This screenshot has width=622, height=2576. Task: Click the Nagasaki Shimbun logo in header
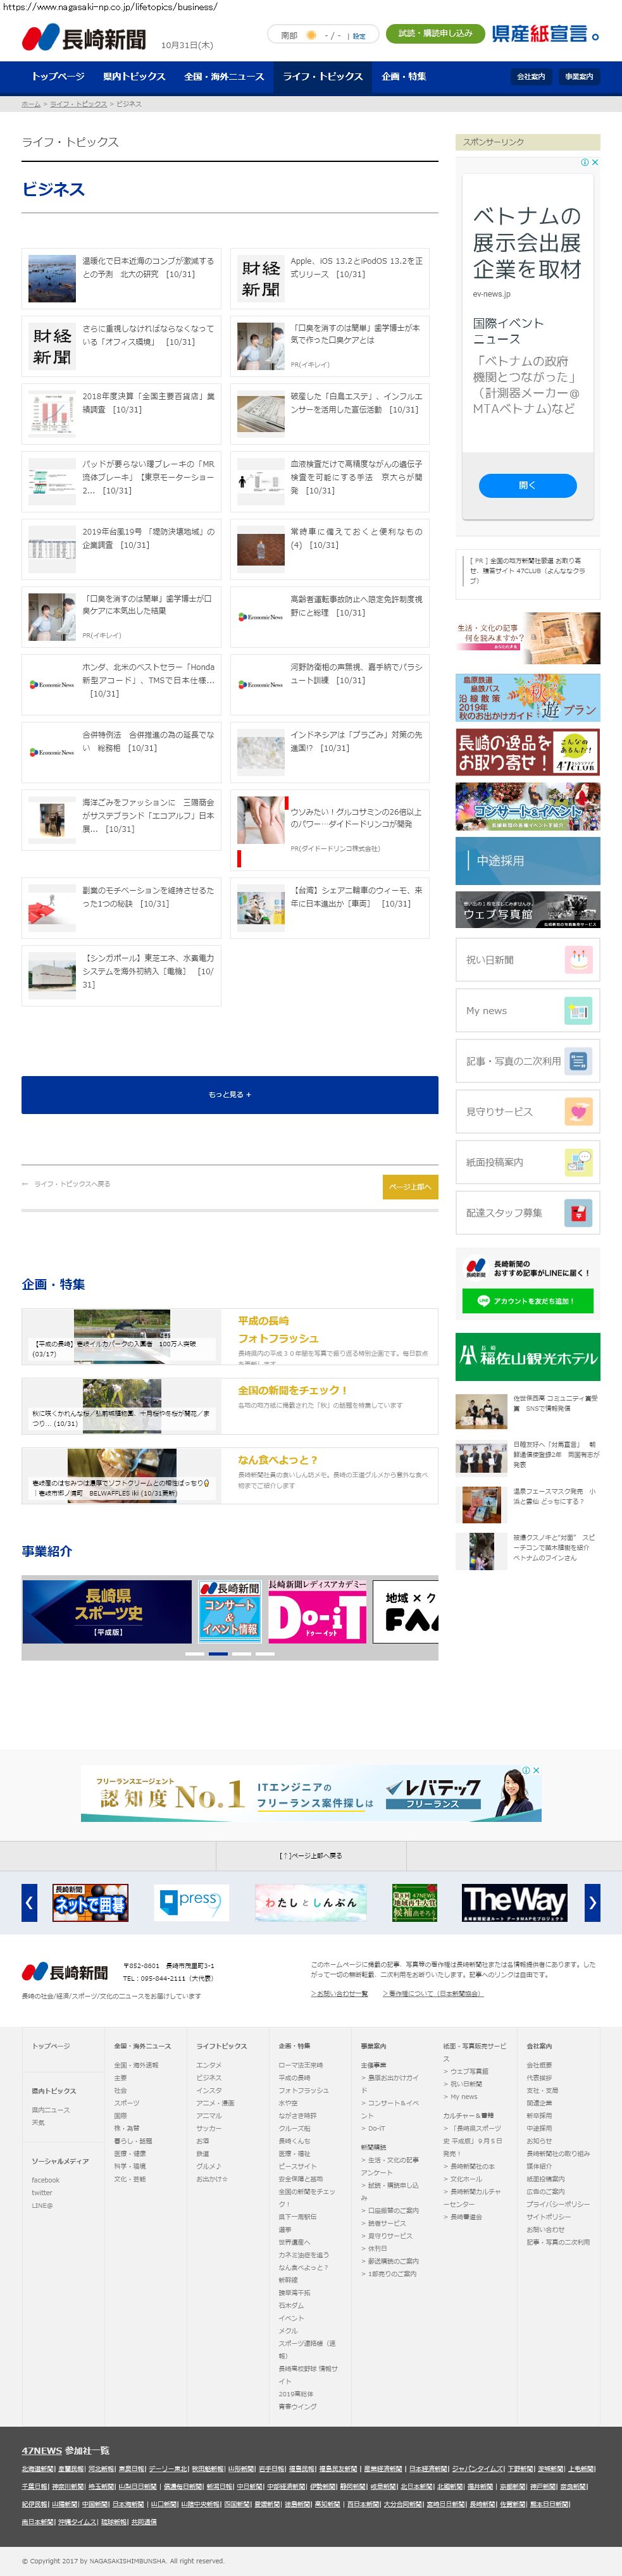pyautogui.click(x=84, y=39)
